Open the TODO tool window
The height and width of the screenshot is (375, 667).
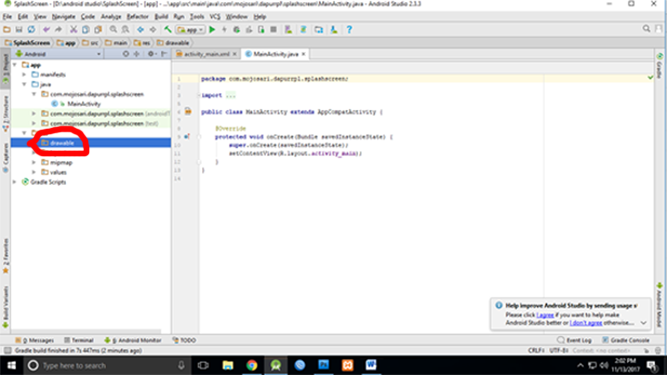(184, 340)
